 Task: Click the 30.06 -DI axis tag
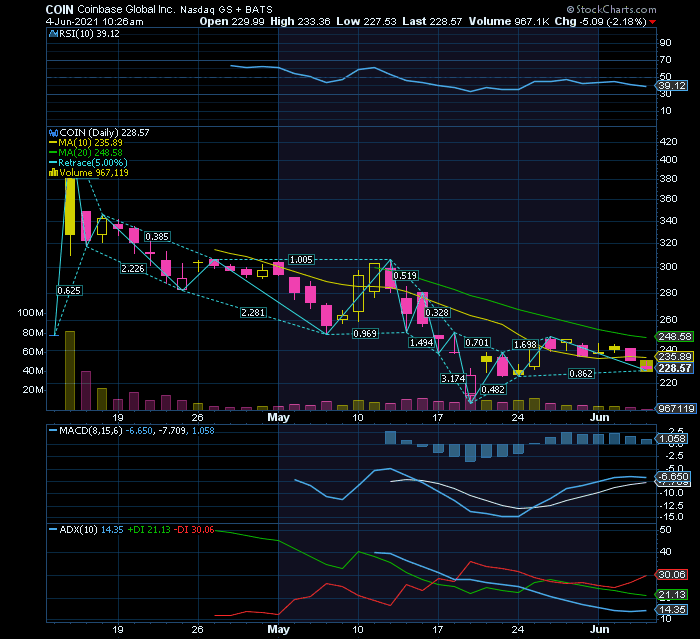pyautogui.click(x=672, y=575)
